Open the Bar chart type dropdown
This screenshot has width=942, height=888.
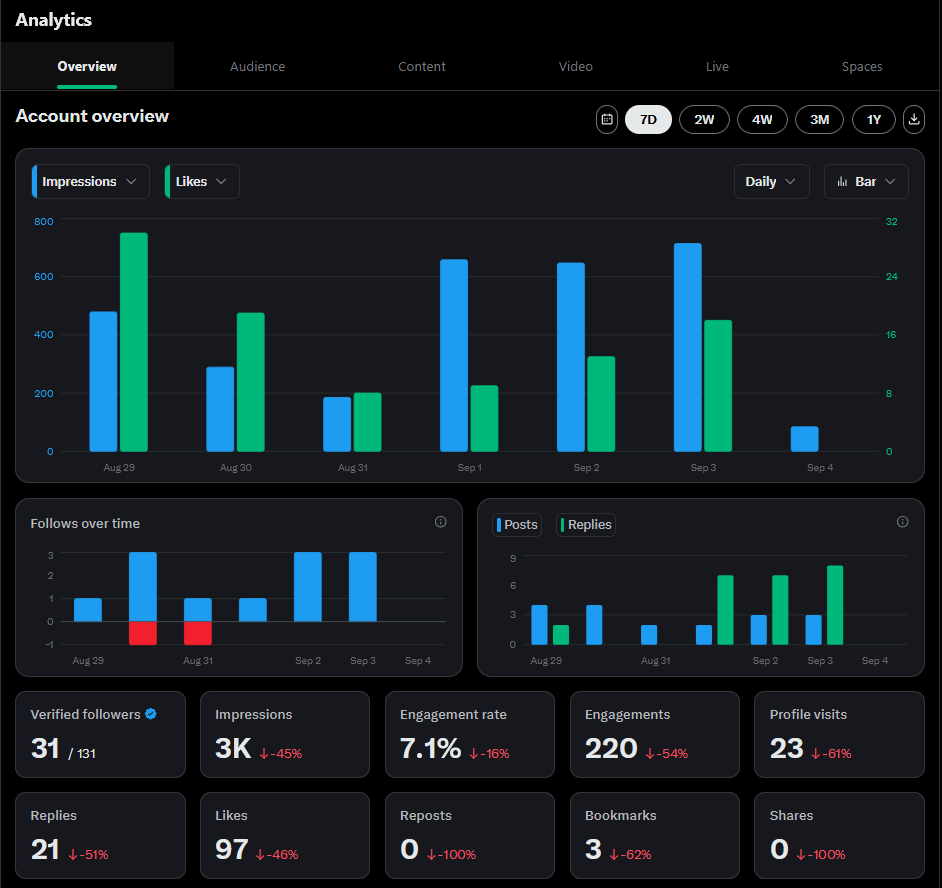(x=866, y=181)
